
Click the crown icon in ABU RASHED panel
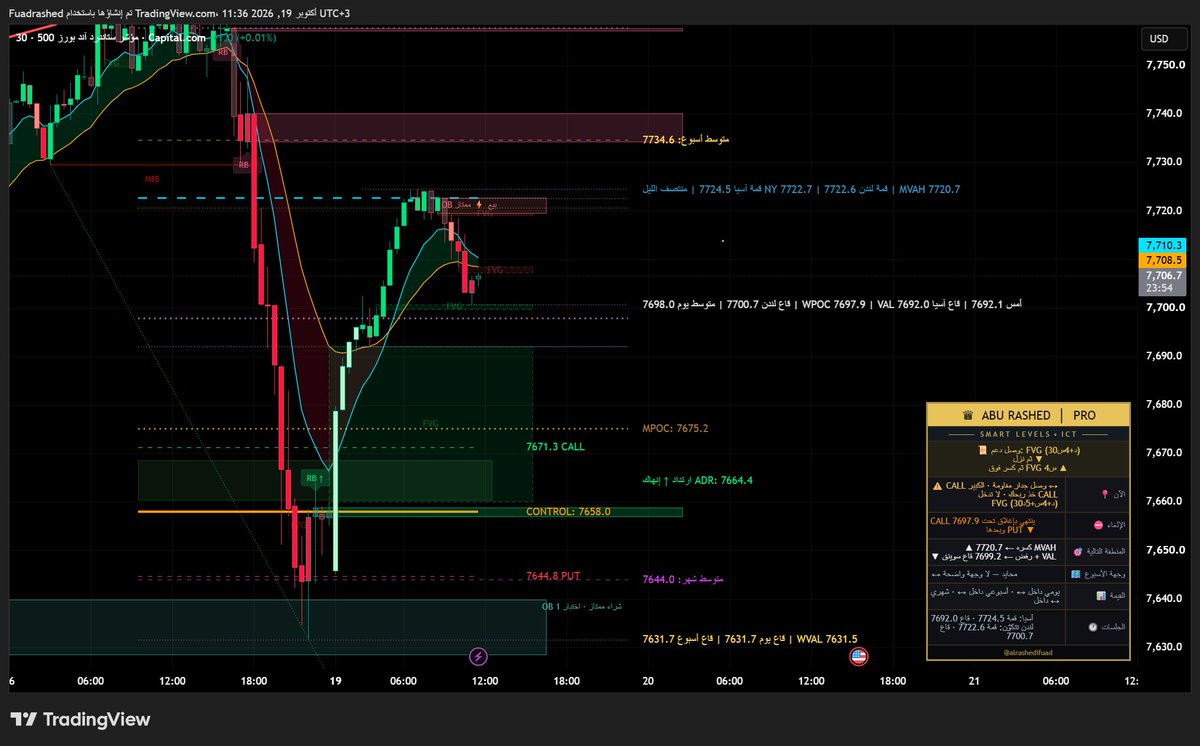(x=967, y=415)
